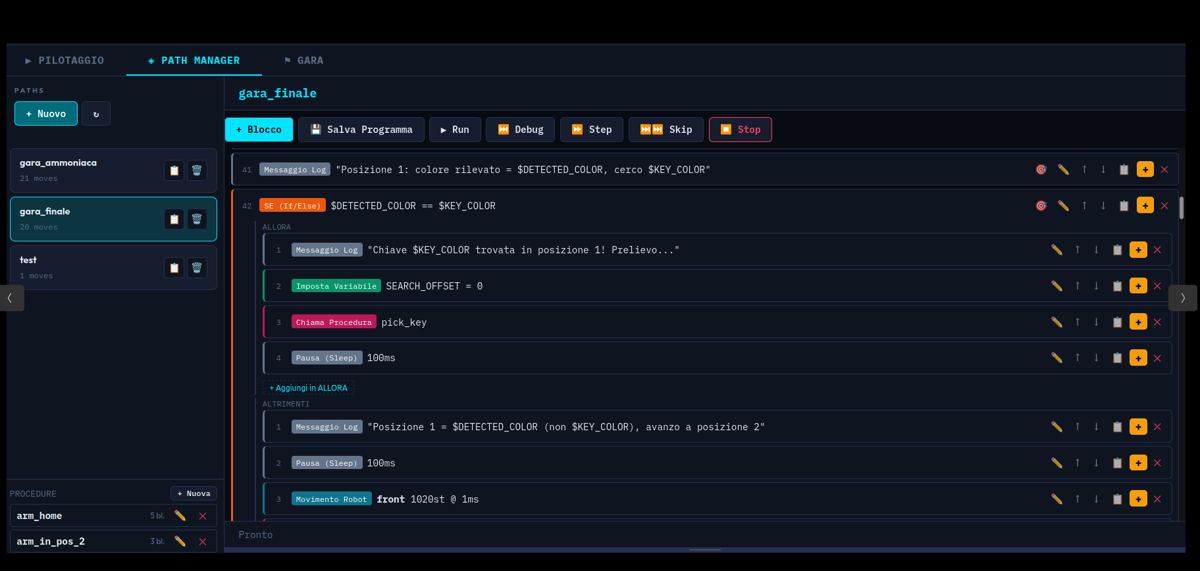
Task: Move "SEARCH_OFFSET = 0" block up
Action: coord(1077,286)
